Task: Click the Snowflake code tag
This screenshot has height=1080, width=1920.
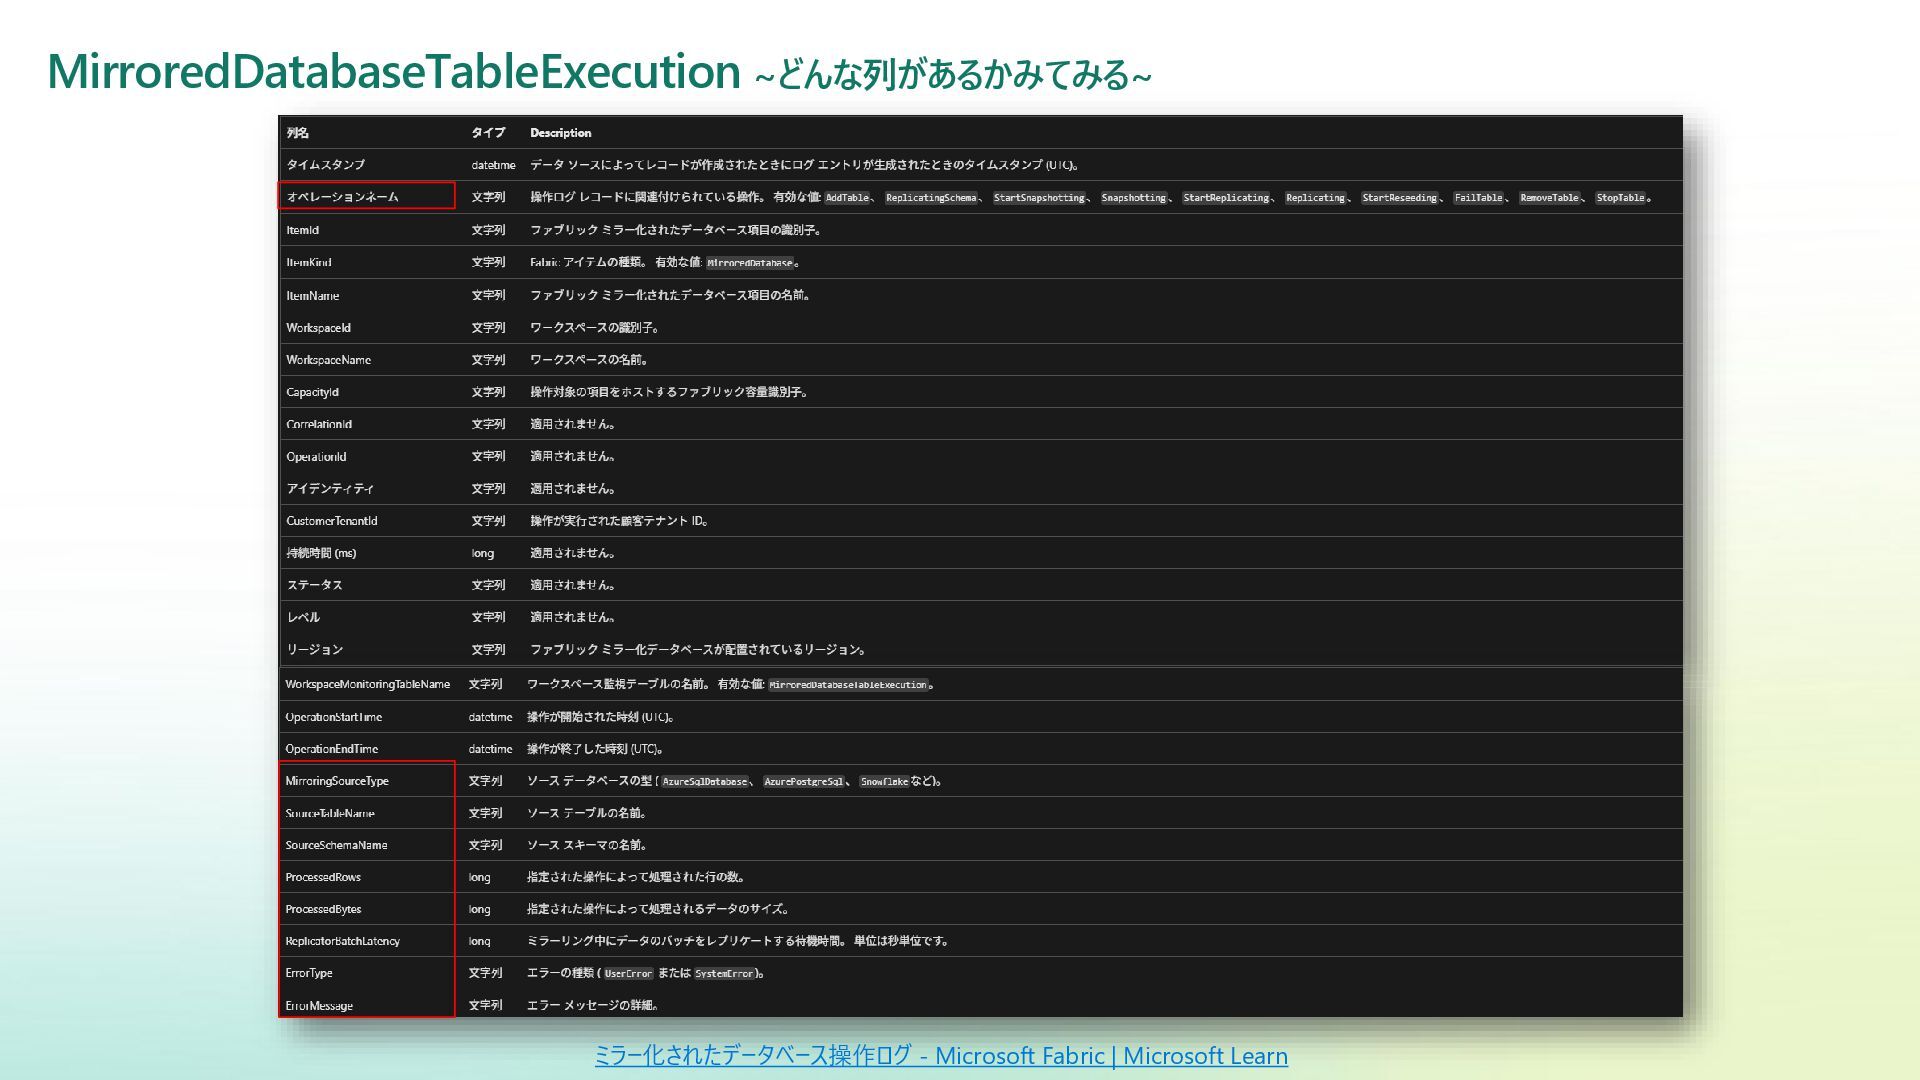Action: tap(884, 782)
